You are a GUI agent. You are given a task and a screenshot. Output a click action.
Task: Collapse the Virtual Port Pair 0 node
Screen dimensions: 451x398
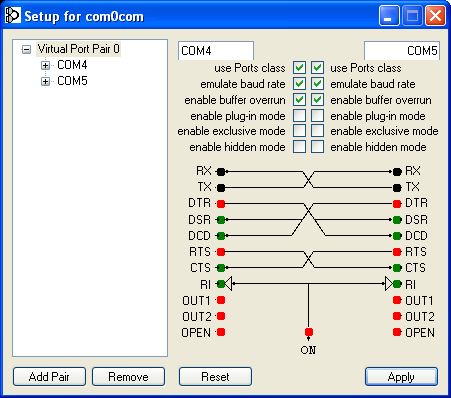point(26,50)
